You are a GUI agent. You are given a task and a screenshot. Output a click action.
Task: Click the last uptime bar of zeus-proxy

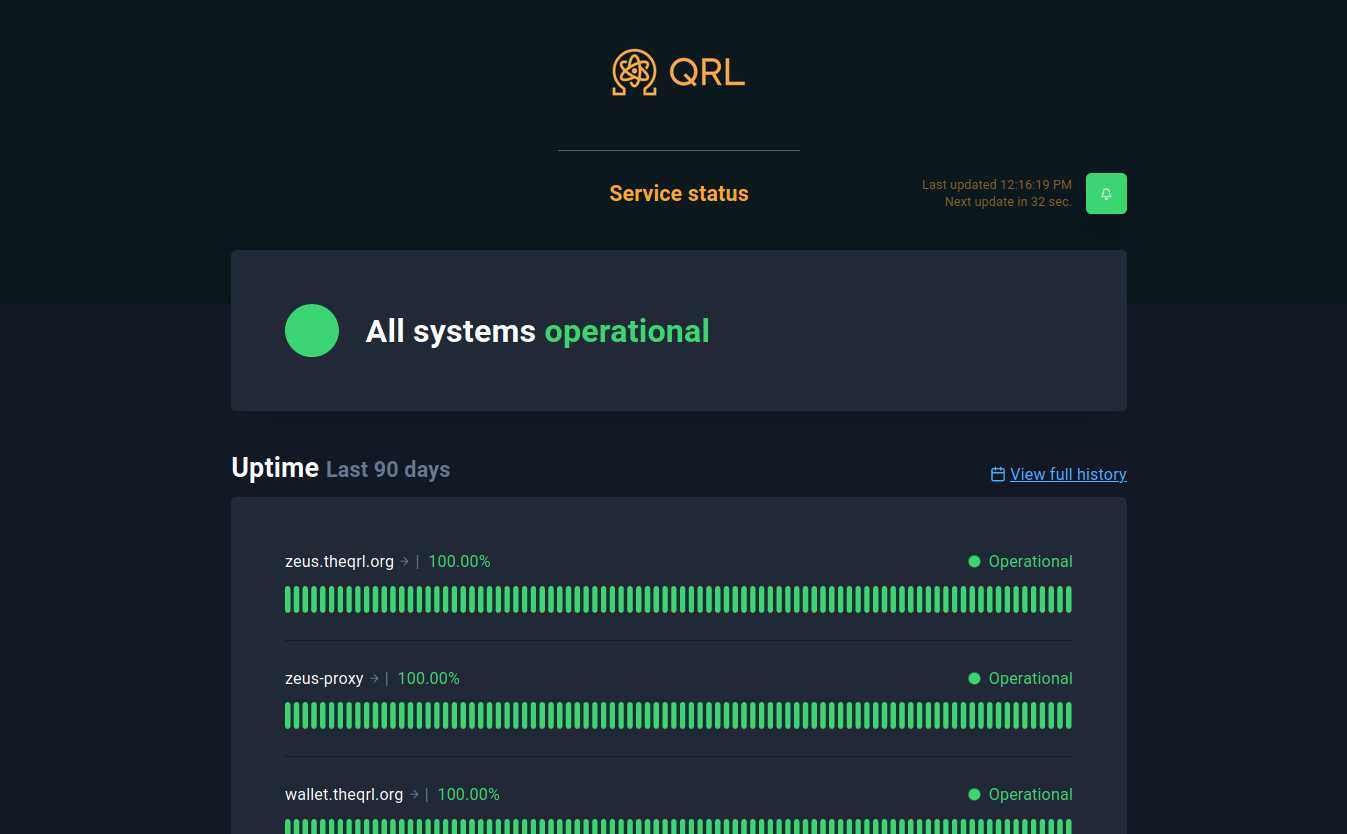[1068, 715]
